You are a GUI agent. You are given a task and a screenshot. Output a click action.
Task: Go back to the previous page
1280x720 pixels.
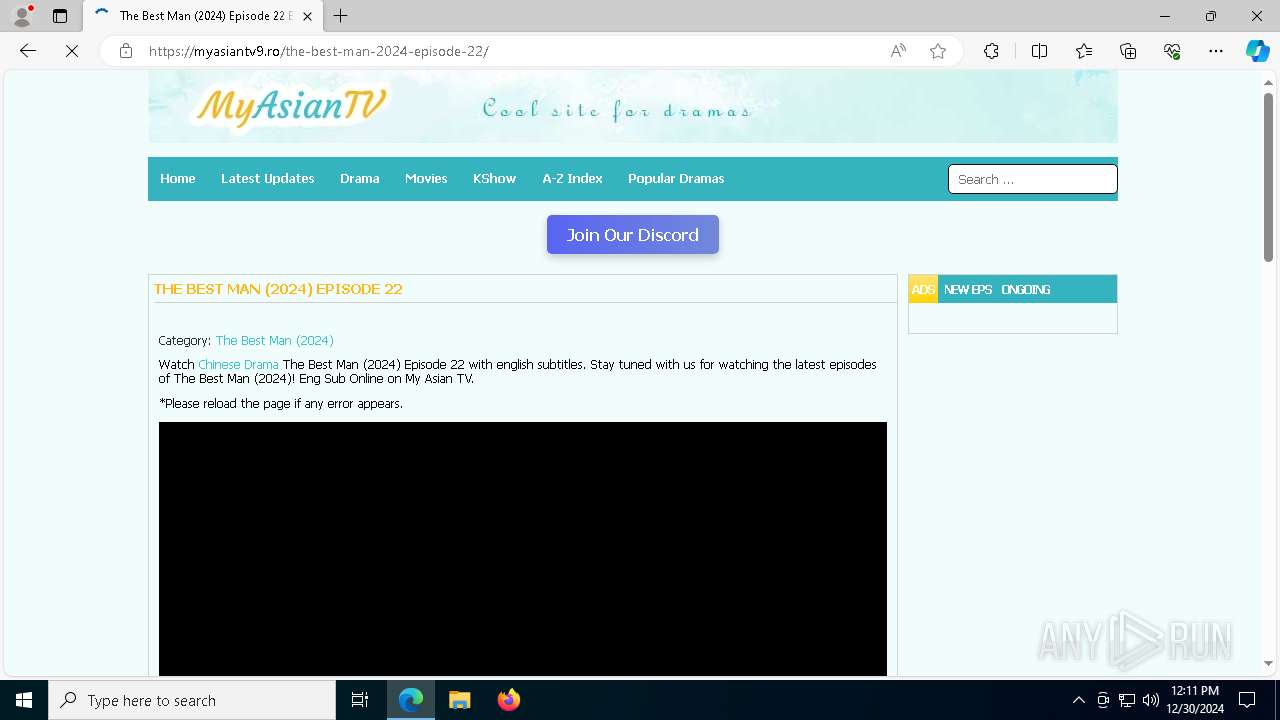point(28,51)
